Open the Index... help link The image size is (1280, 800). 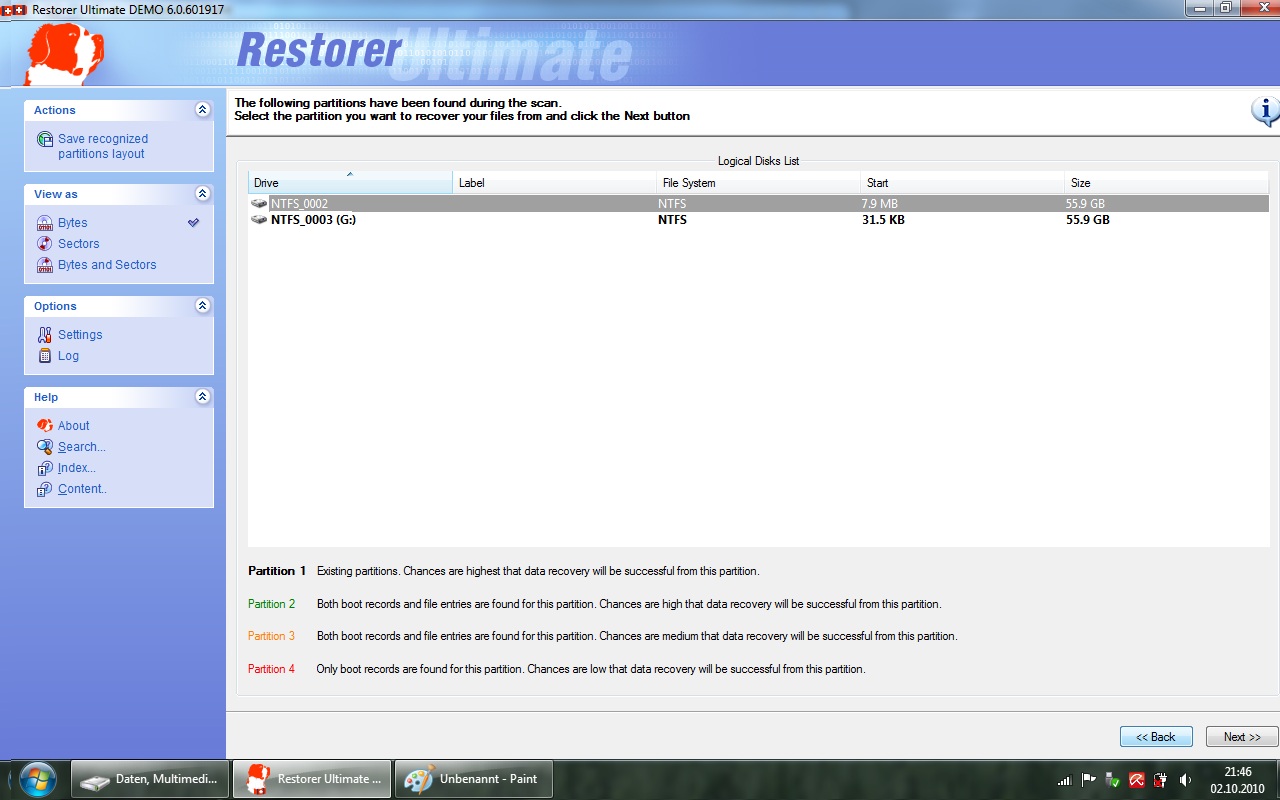[x=77, y=468]
